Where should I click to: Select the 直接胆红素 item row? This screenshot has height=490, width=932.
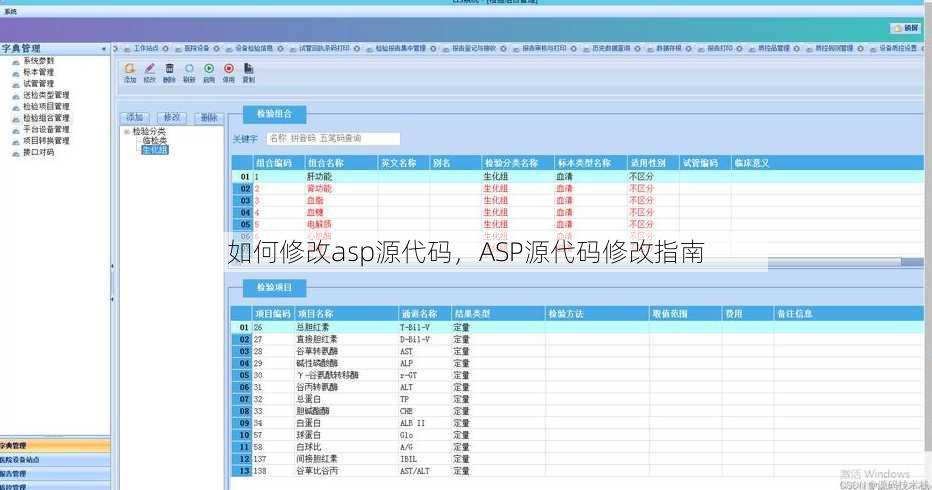(x=577, y=339)
